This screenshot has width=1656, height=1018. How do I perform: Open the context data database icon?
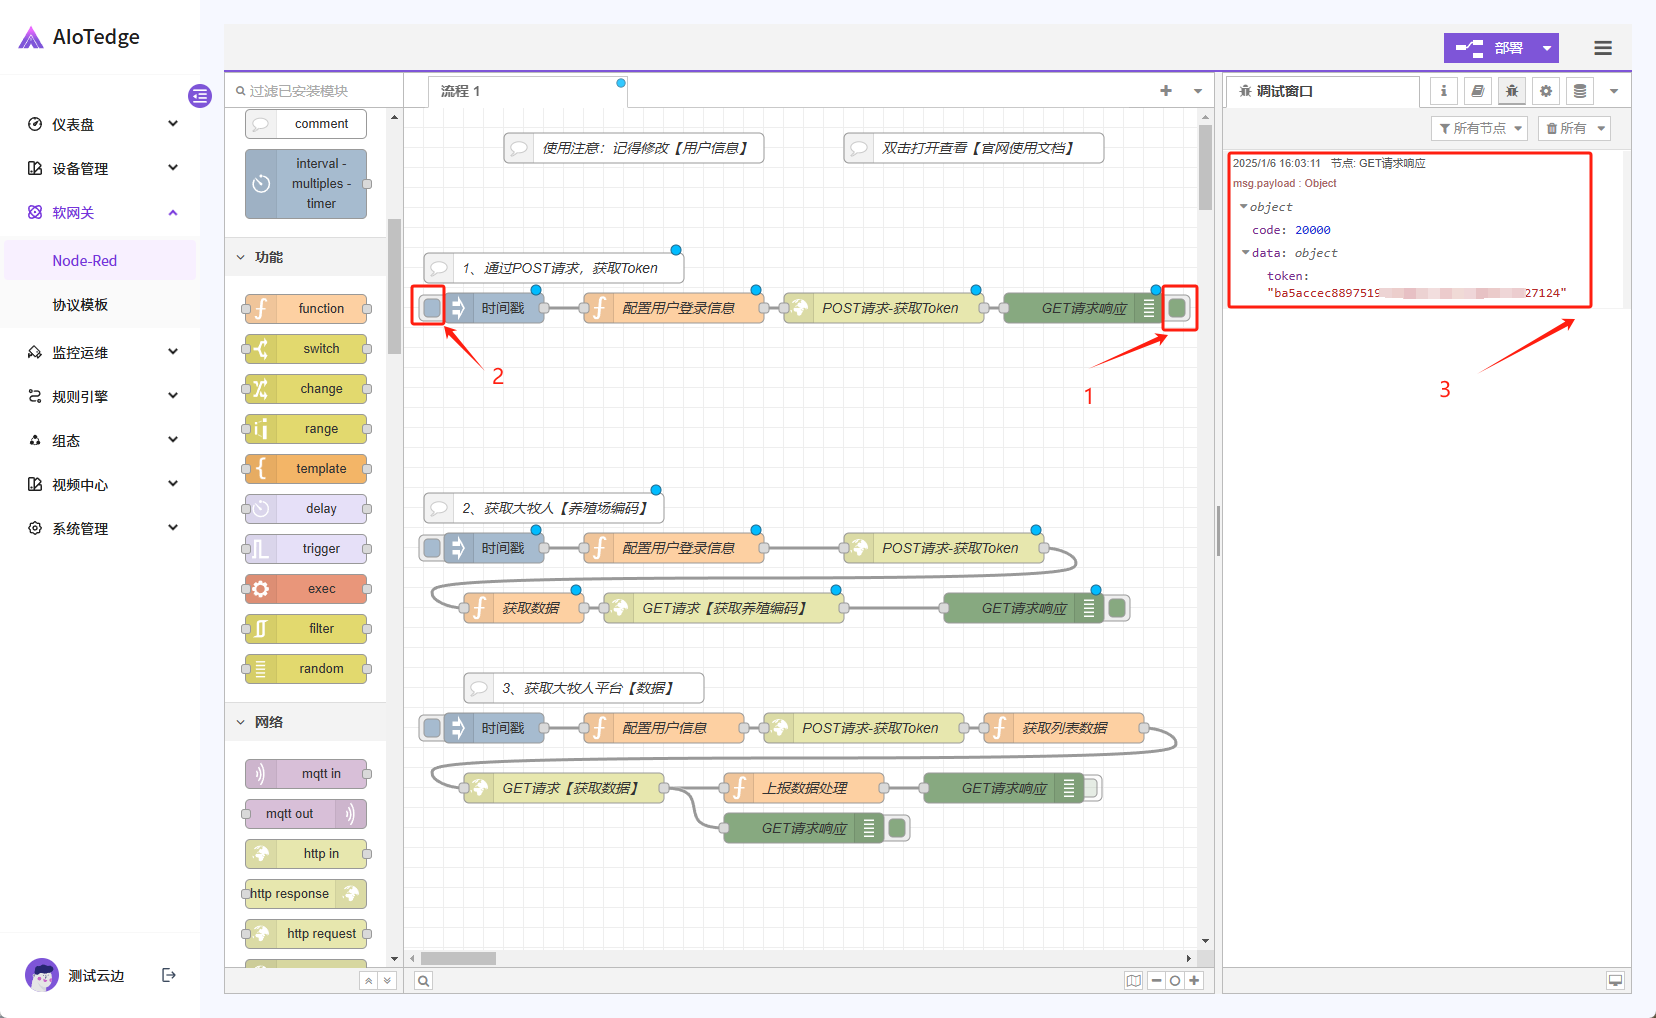[x=1580, y=91]
